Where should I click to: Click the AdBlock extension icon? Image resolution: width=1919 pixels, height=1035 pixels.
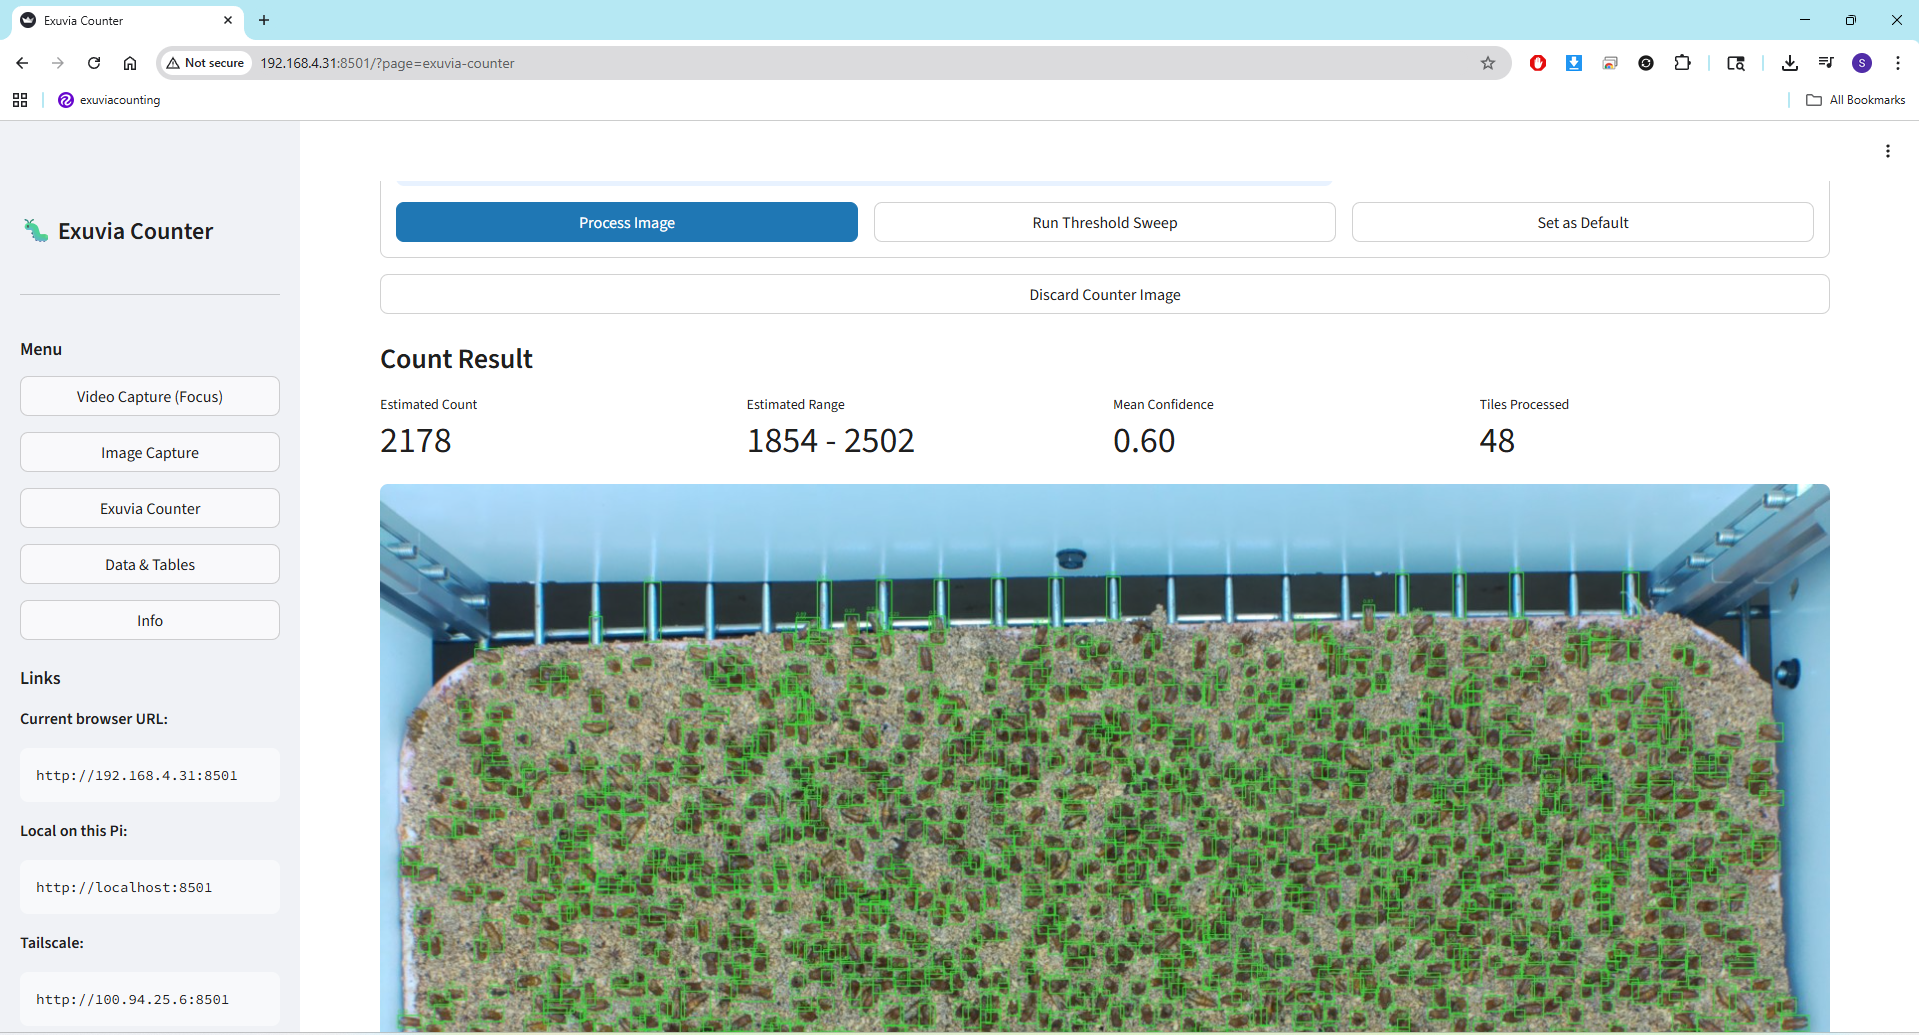coord(1538,62)
